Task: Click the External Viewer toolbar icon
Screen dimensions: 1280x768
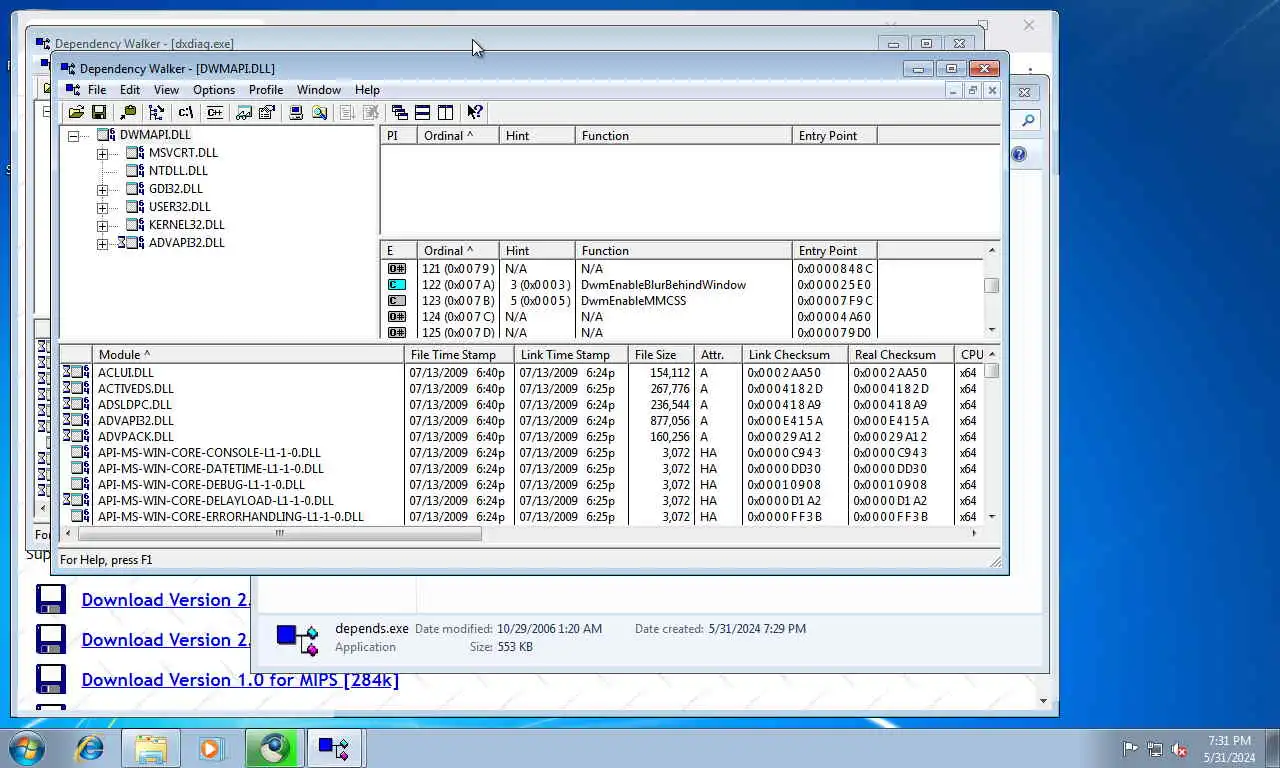Action: [x=244, y=113]
